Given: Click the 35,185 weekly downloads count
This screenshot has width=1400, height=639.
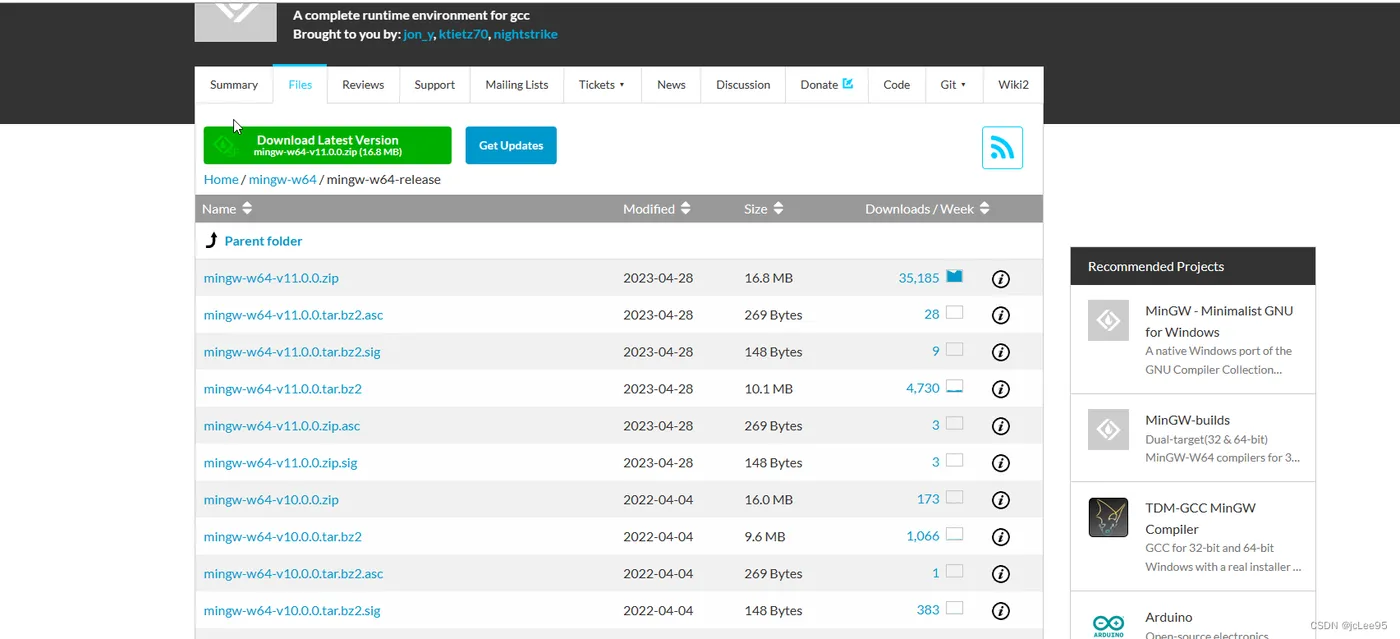Looking at the screenshot, I should click(x=919, y=278).
